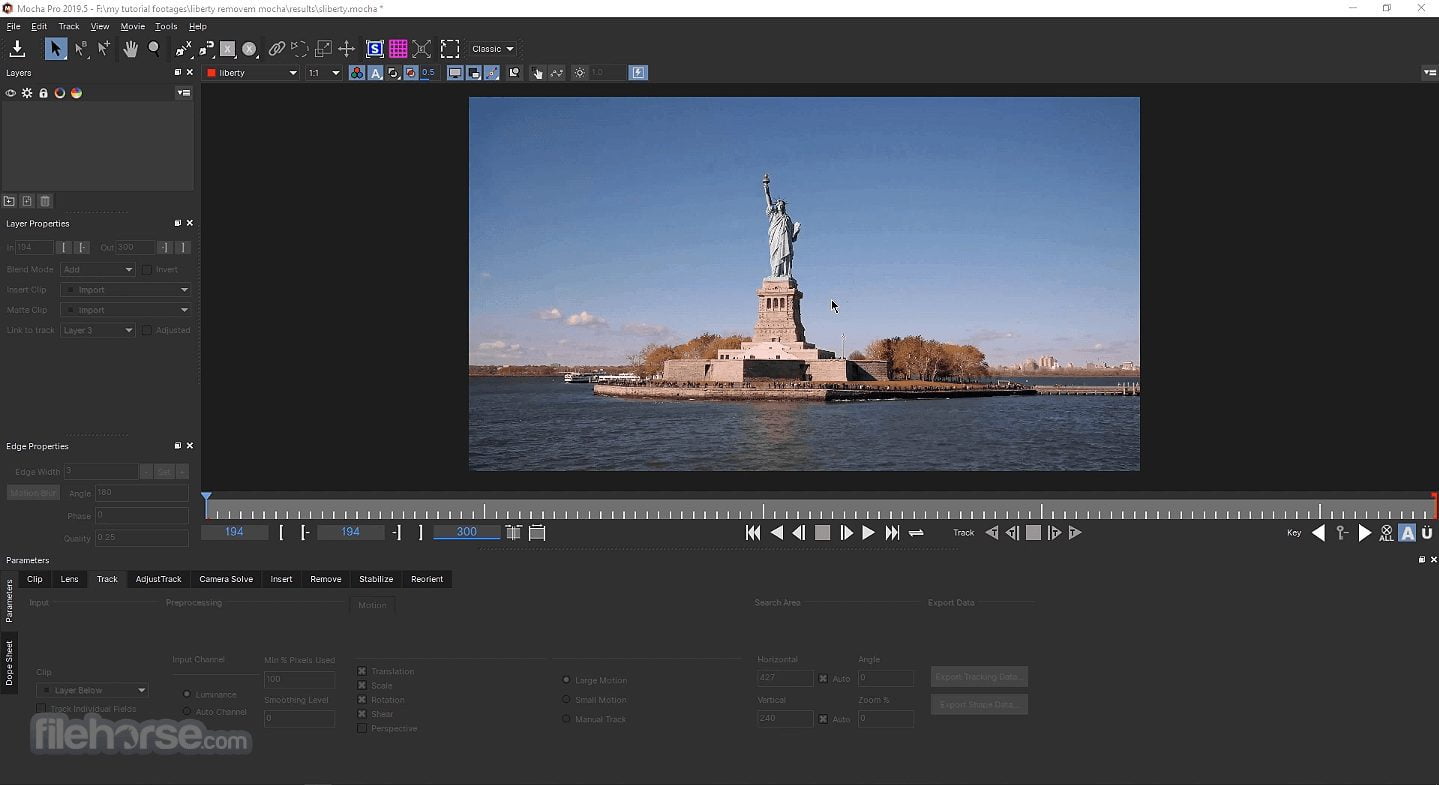Toggle the eye visibility column in Layers
The image size is (1439, 785).
click(x=11, y=93)
